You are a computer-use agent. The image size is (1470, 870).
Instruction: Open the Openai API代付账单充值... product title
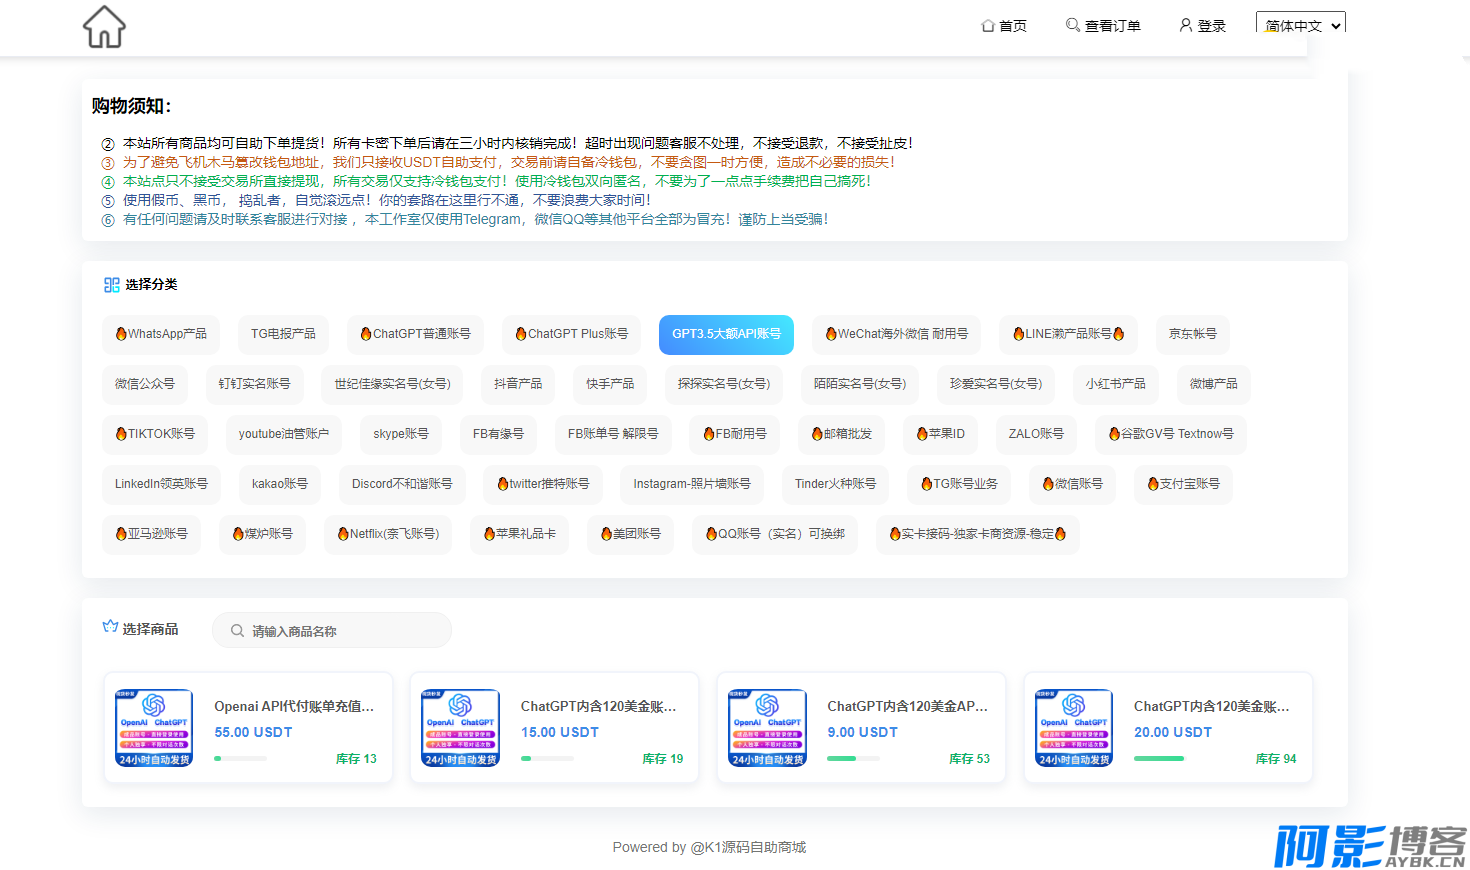(x=294, y=706)
